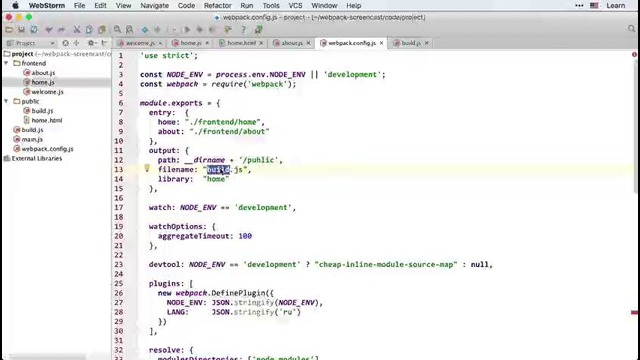Click the Debug toolbar icon
Screen dimensions: 640x360
pyautogui.click(x=200, y=30)
